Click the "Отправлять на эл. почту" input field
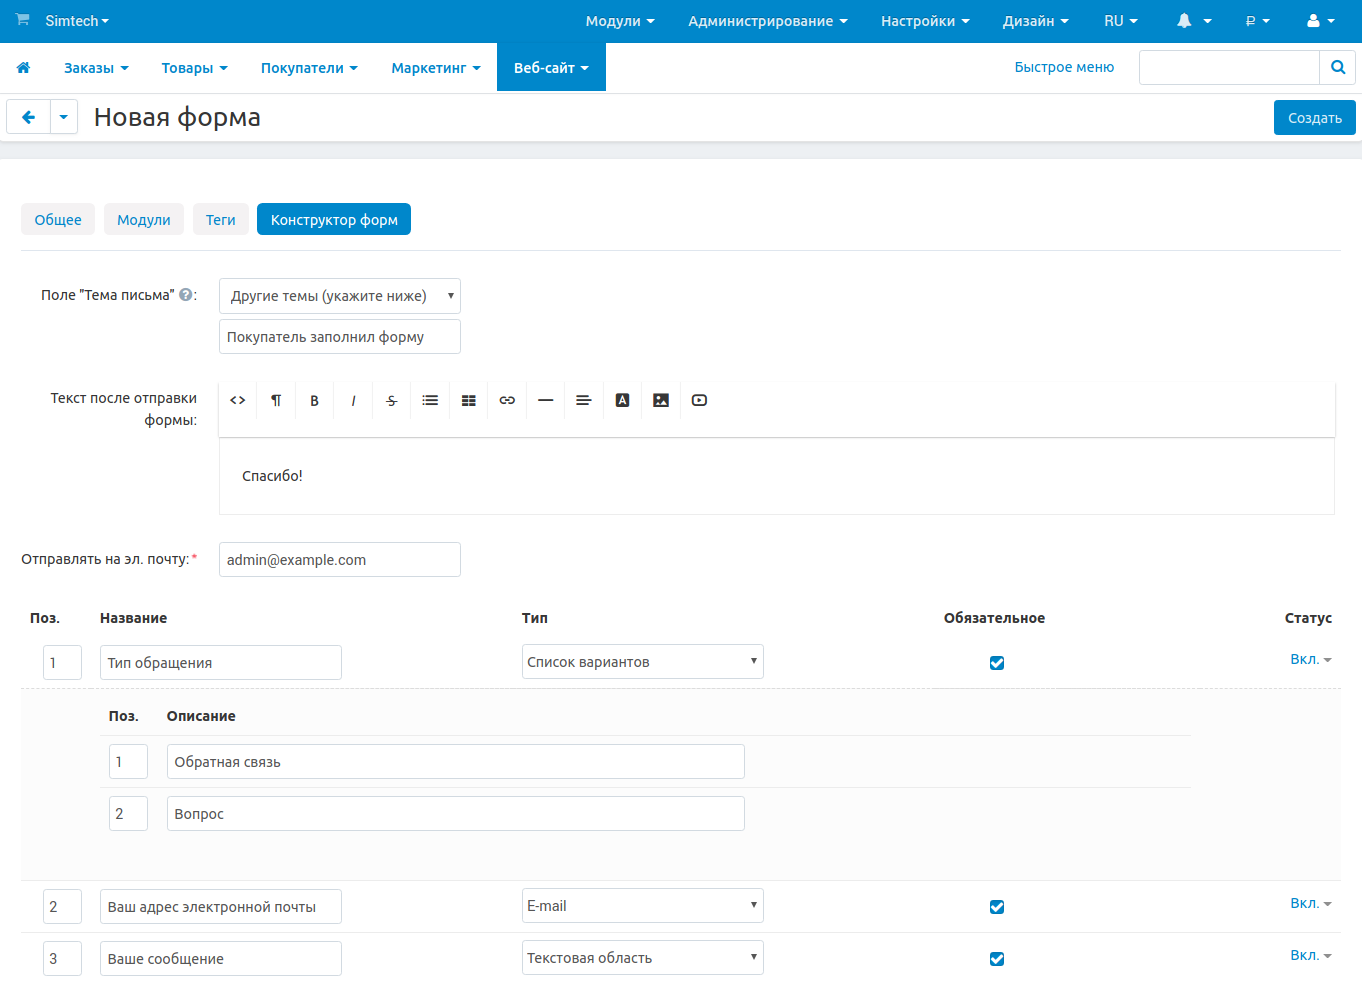Image resolution: width=1362 pixels, height=982 pixels. [339, 560]
